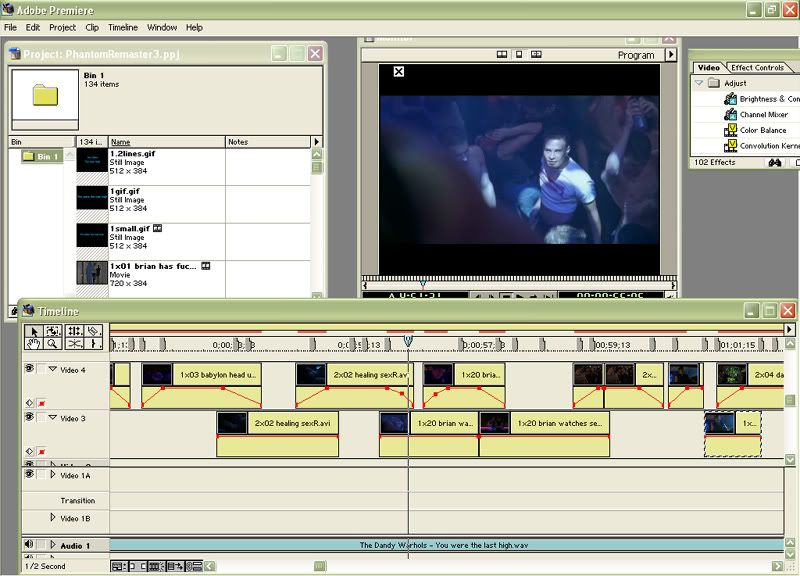Click the Channel Mixer effect icon
The height and width of the screenshot is (576, 800).
pyautogui.click(x=730, y=114)
